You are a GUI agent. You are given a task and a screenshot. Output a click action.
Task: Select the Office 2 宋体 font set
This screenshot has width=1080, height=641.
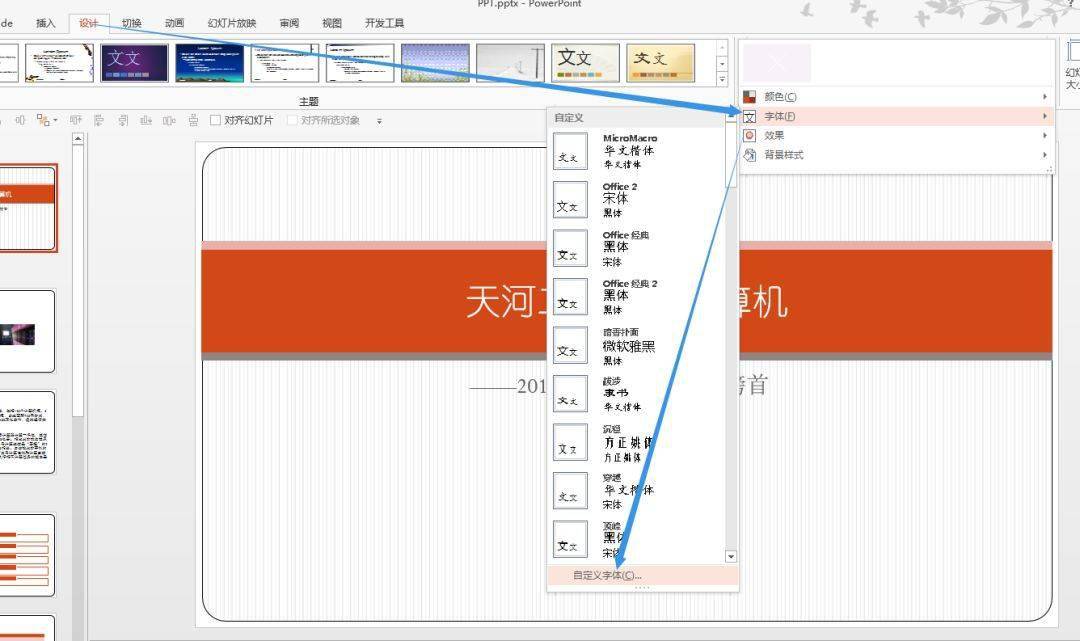(636, 200)
